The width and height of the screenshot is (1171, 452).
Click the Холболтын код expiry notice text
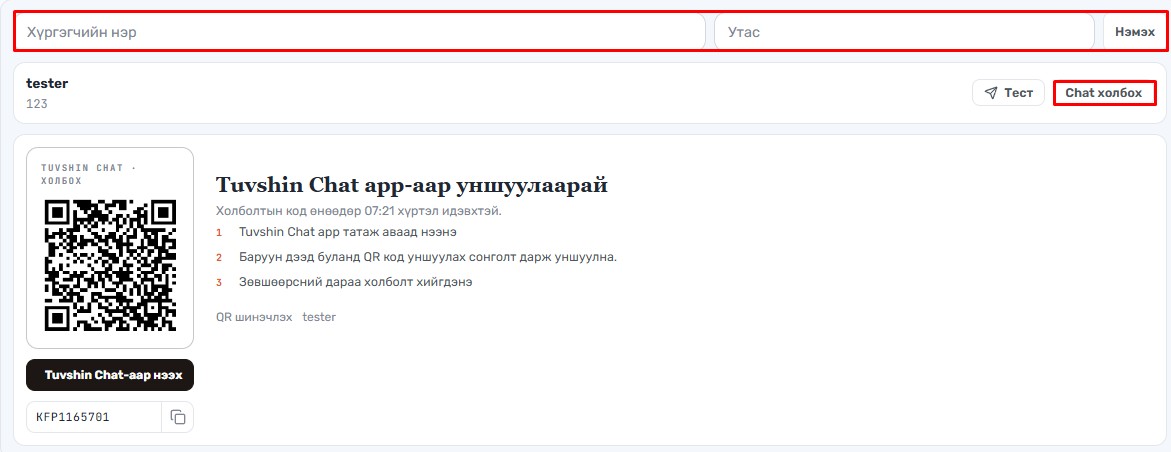pyautogui.click(x=358, y=211)
